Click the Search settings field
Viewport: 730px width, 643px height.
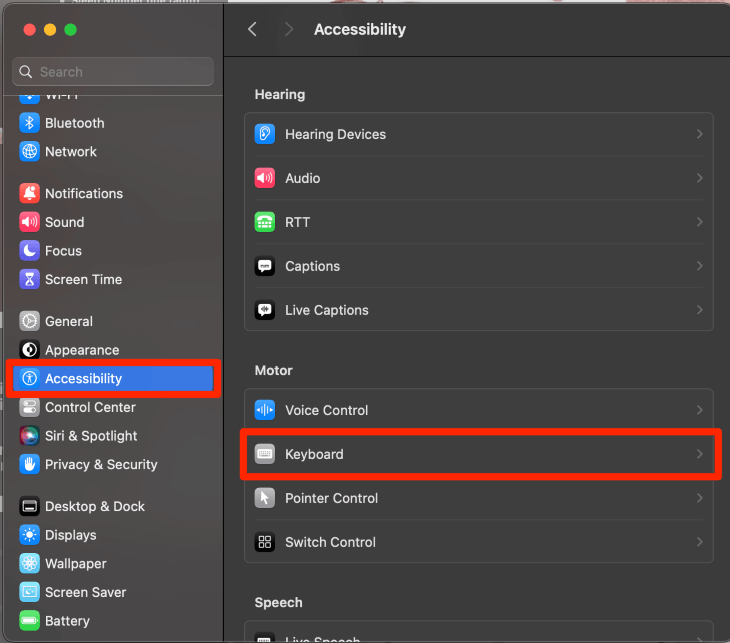click(113, 72)
